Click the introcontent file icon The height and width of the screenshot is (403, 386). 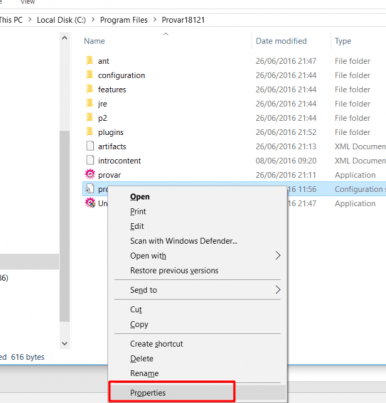click(x=90, y=160)
